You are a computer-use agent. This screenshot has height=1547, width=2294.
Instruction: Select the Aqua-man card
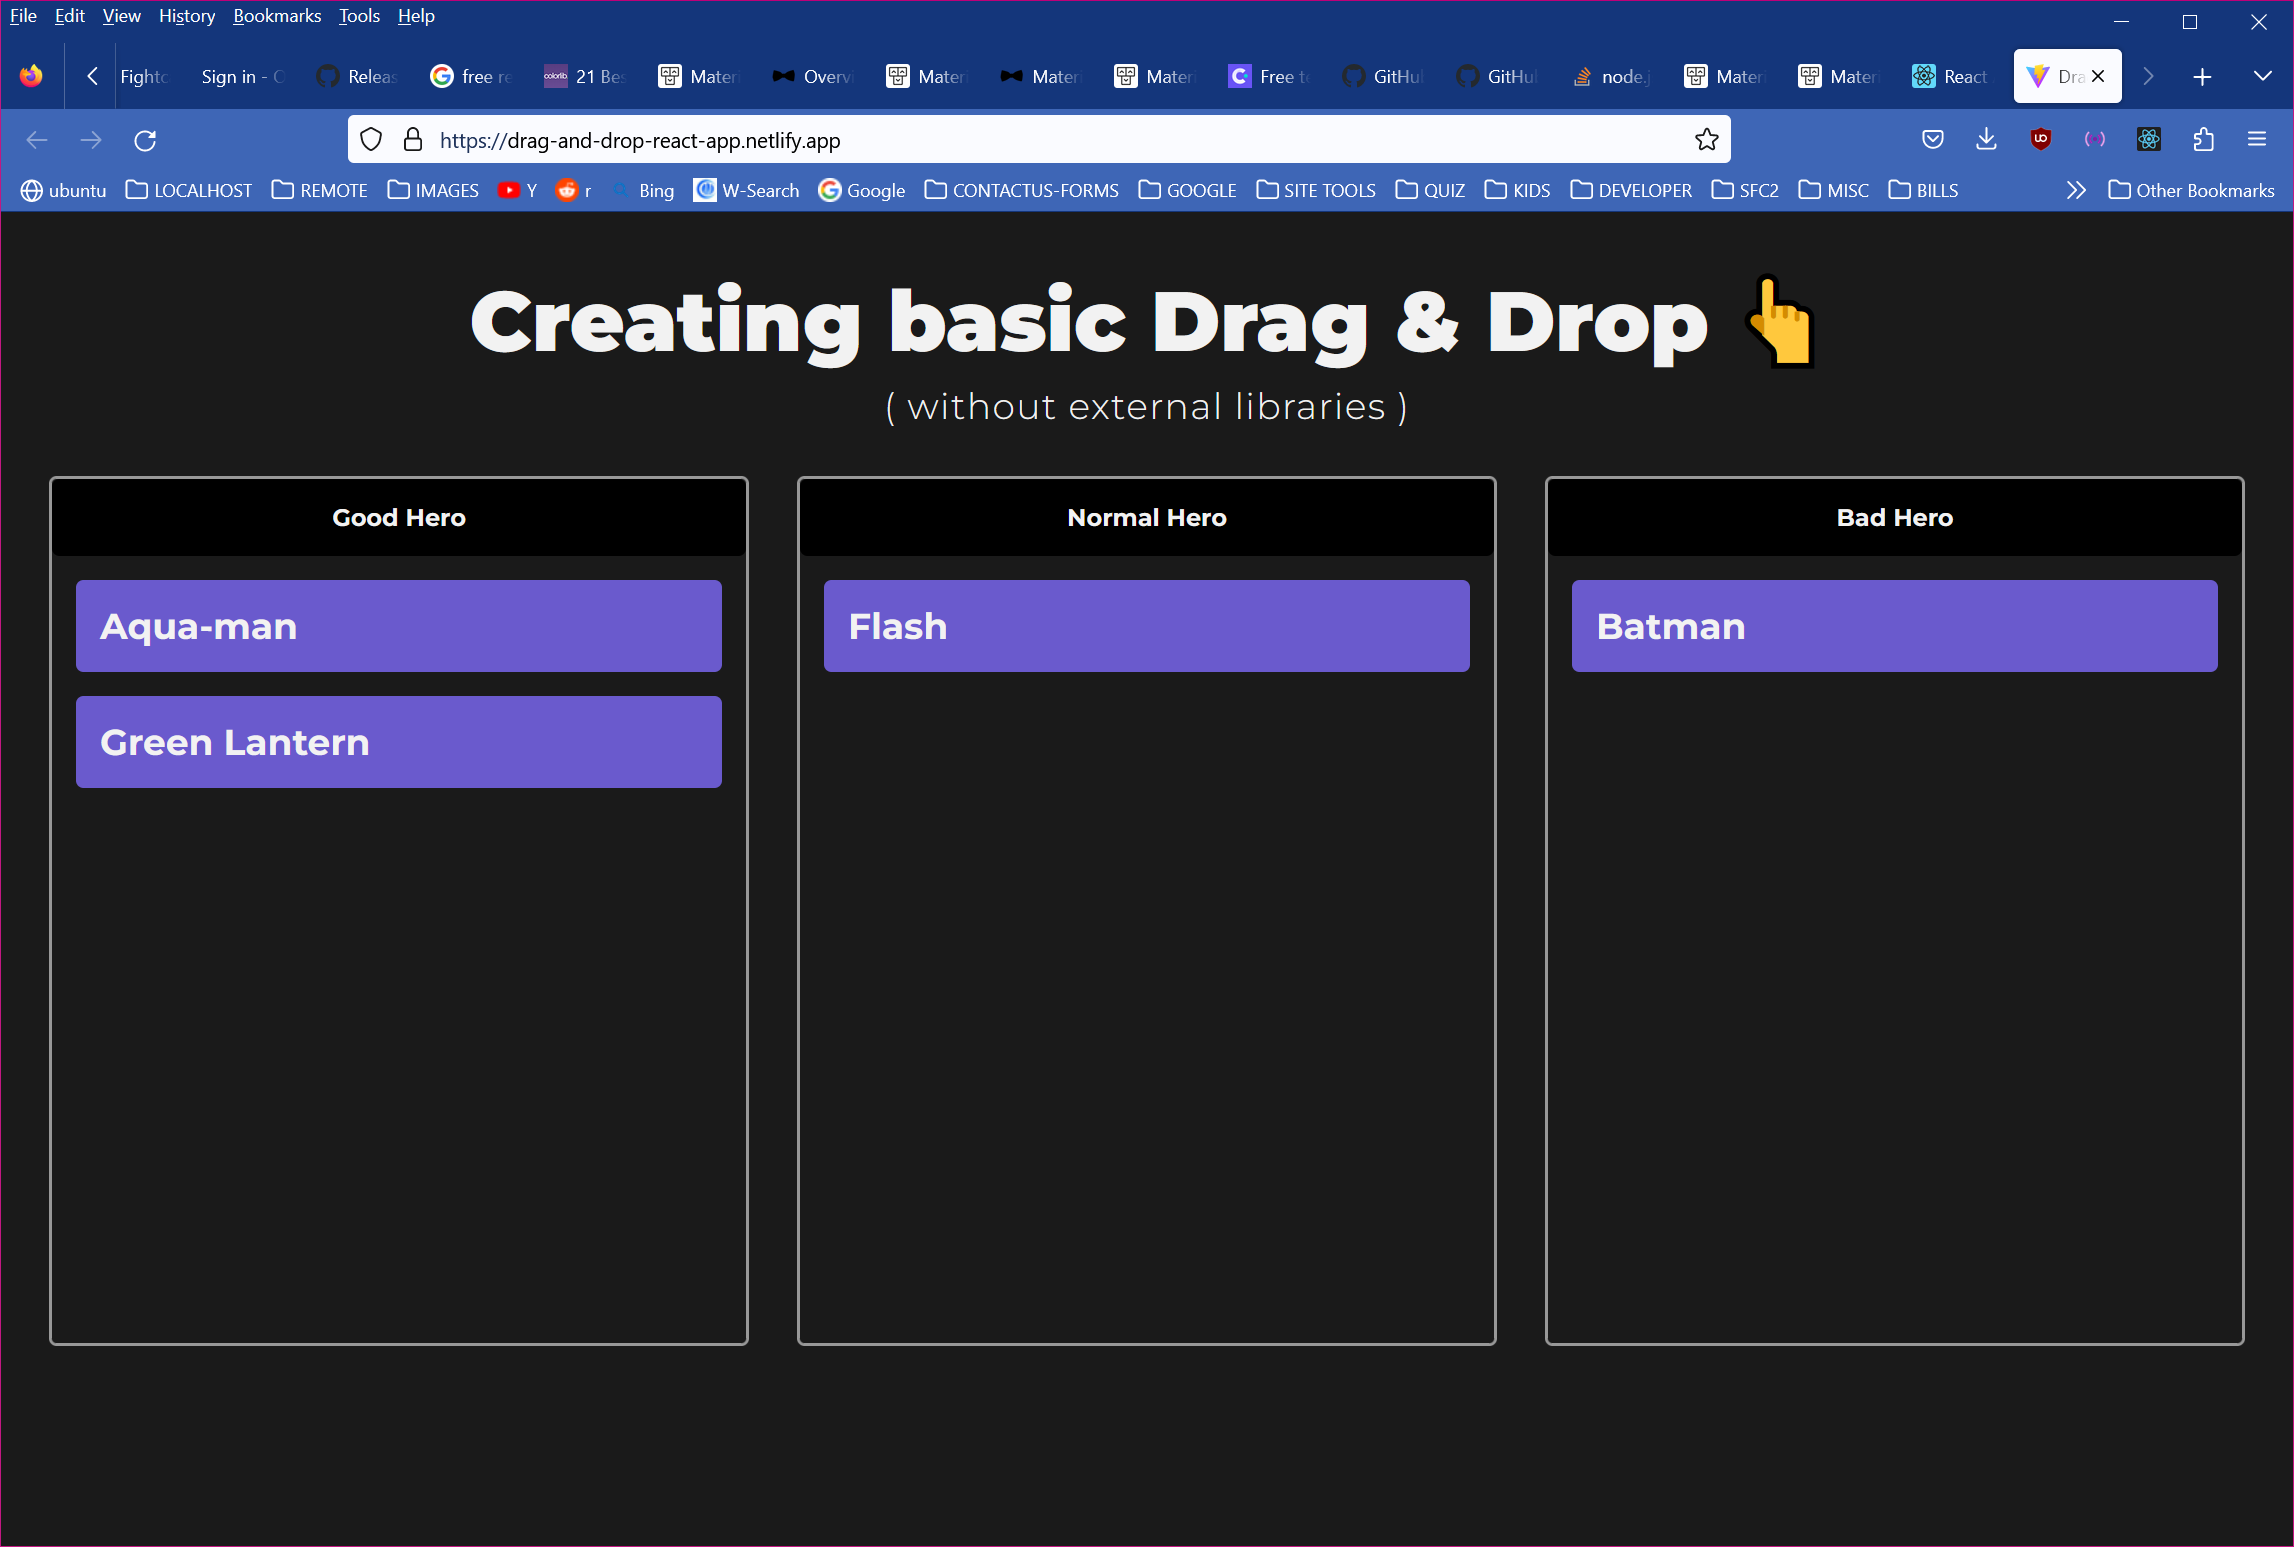399,626
